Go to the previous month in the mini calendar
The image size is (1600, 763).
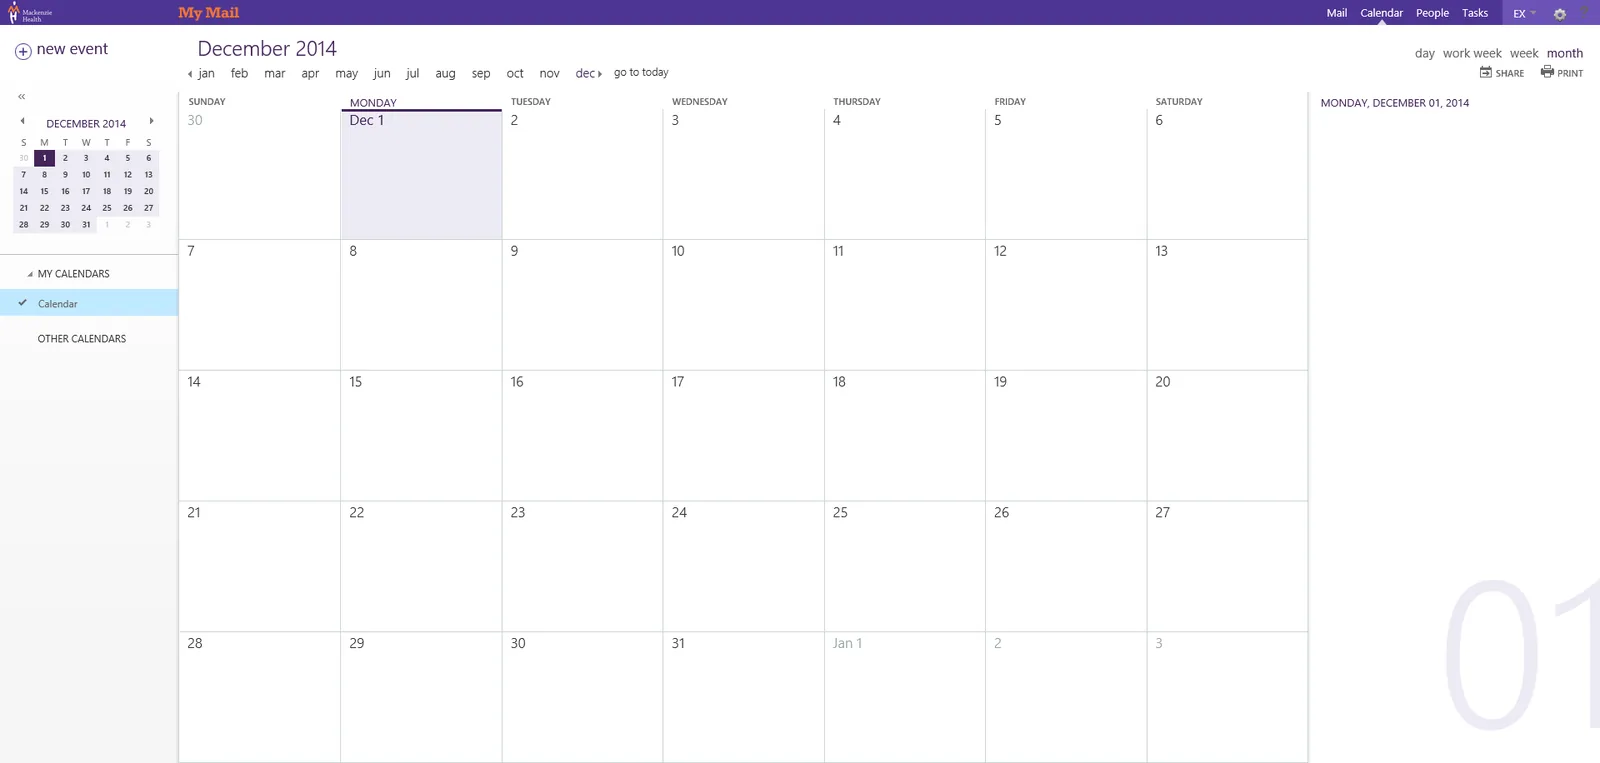[22, 121]
